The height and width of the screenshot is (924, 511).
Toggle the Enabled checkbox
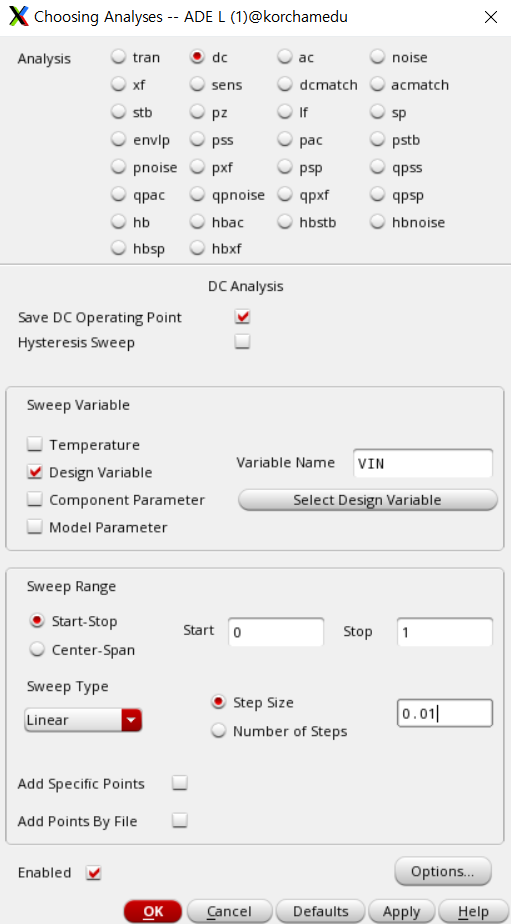pyautogui.click(x=93, y=873)
